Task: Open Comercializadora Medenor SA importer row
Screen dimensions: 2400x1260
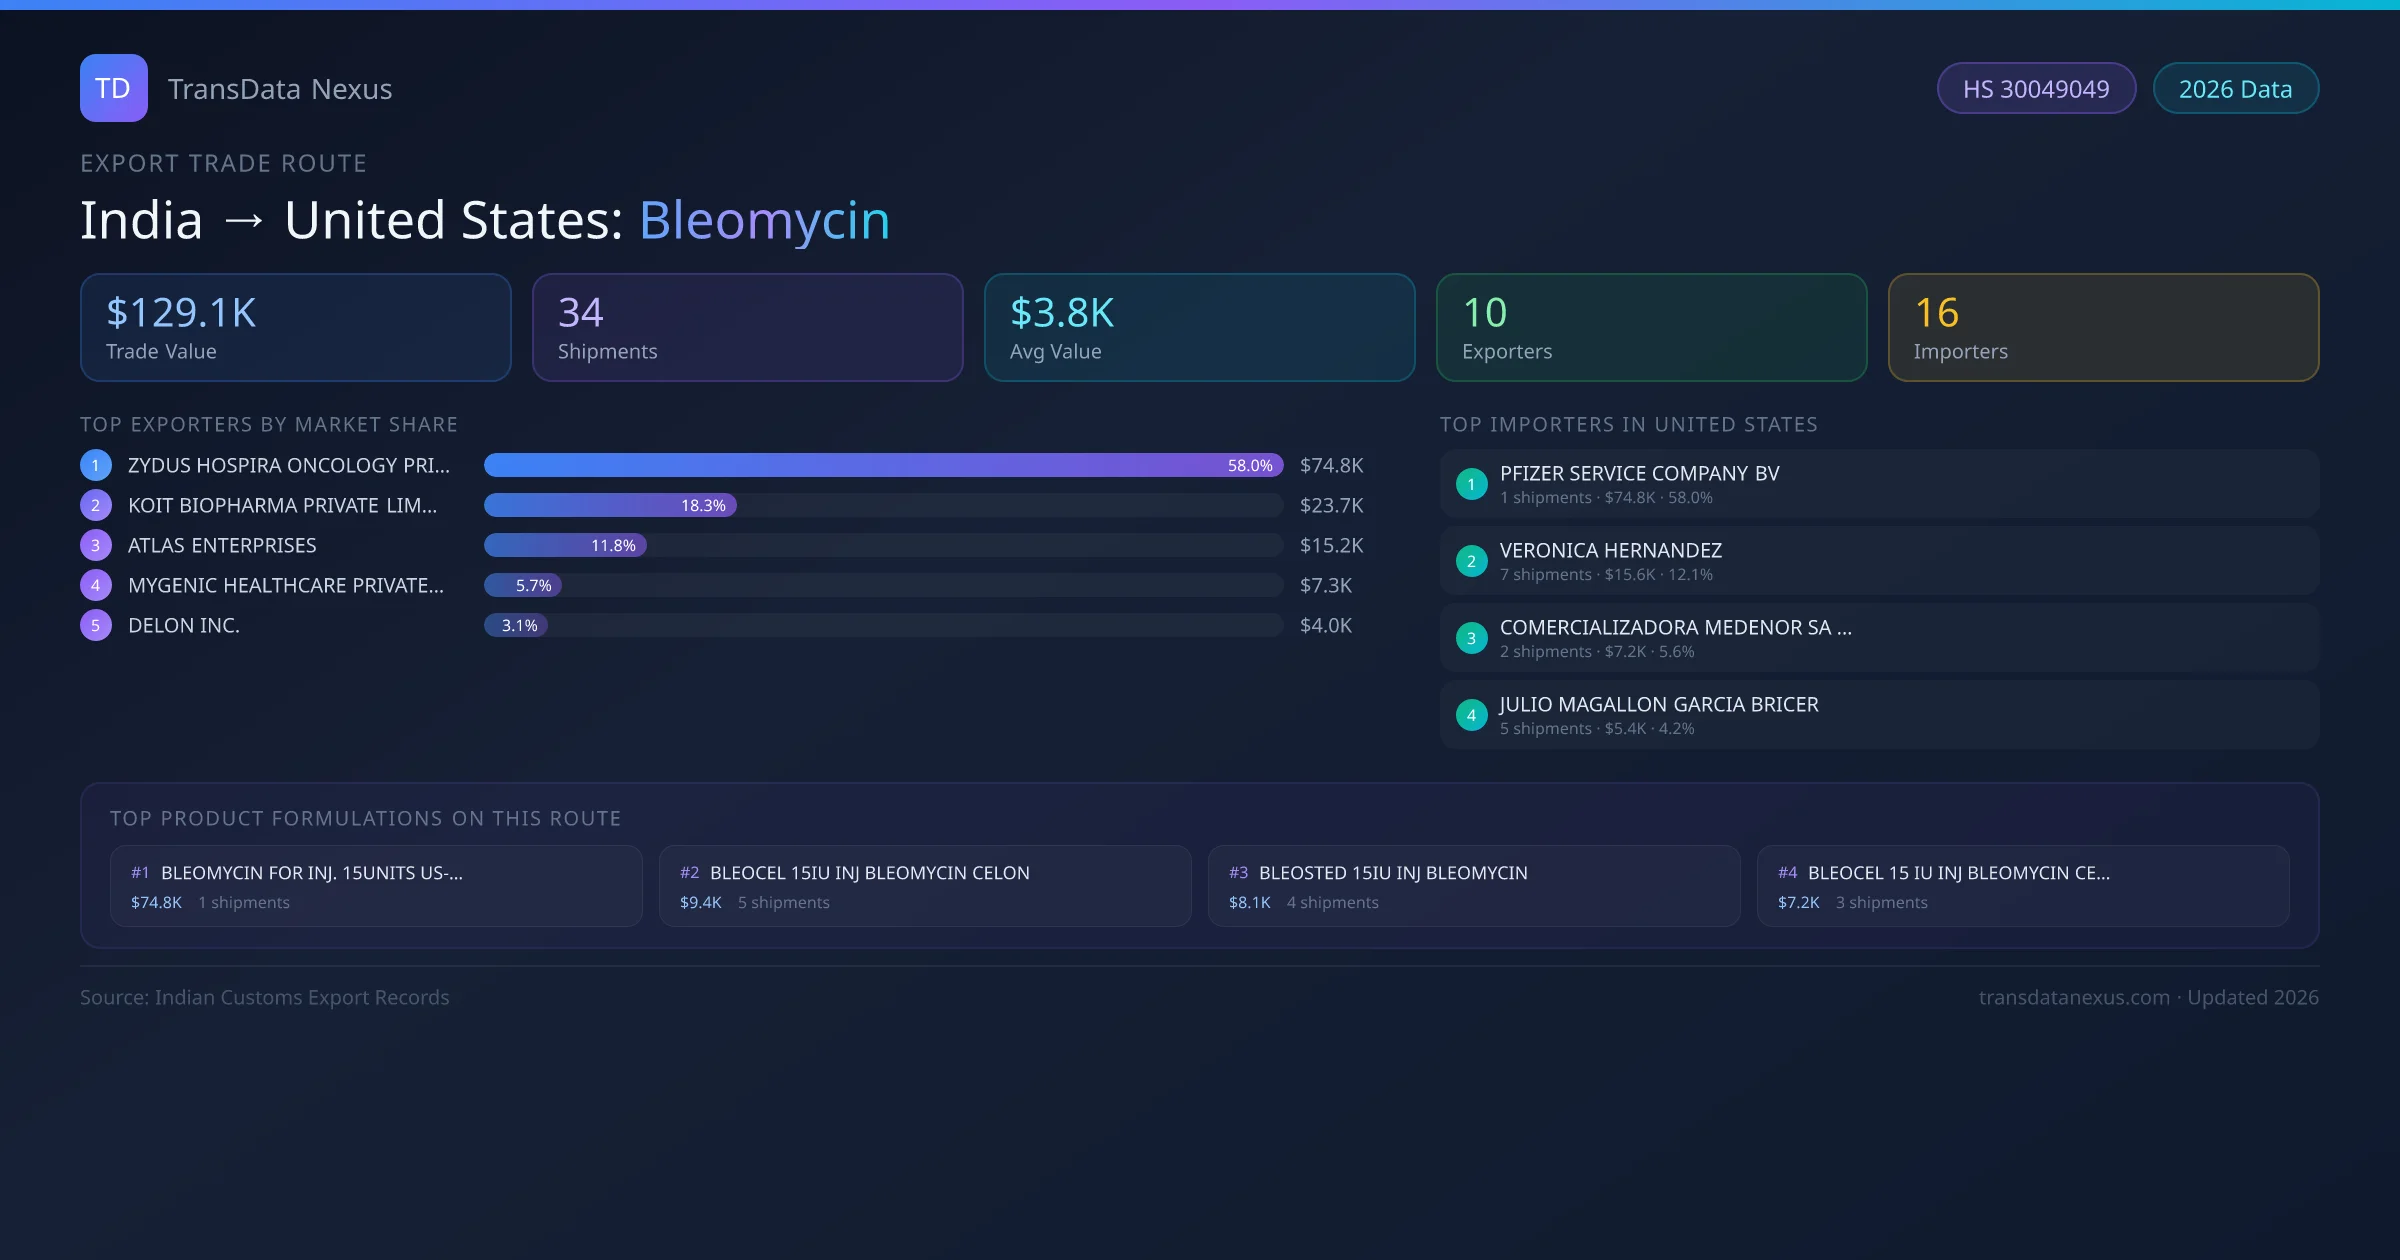Action: (1878, 638)
